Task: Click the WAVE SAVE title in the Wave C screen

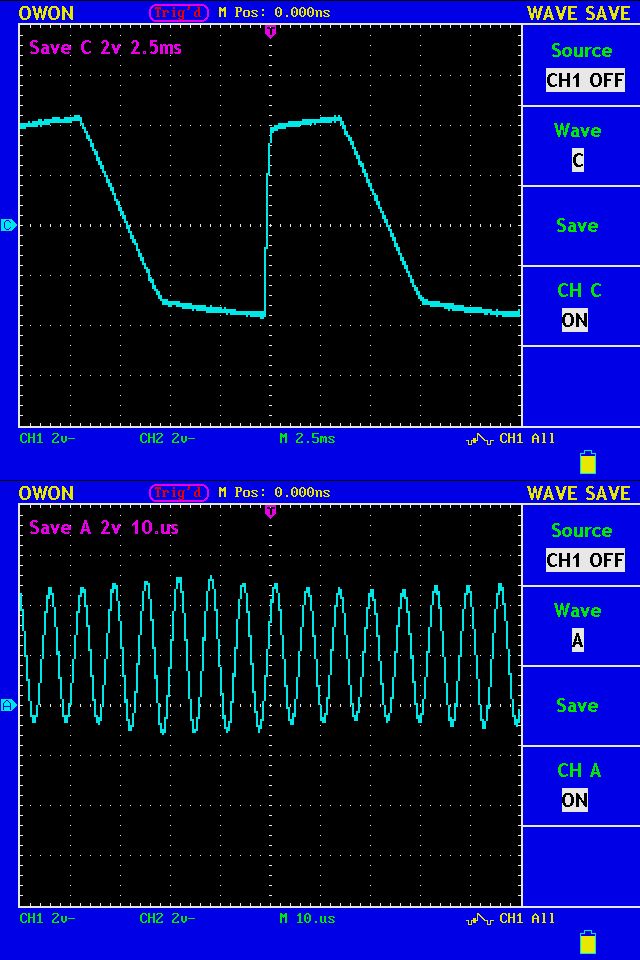Action: coord(579,13)
